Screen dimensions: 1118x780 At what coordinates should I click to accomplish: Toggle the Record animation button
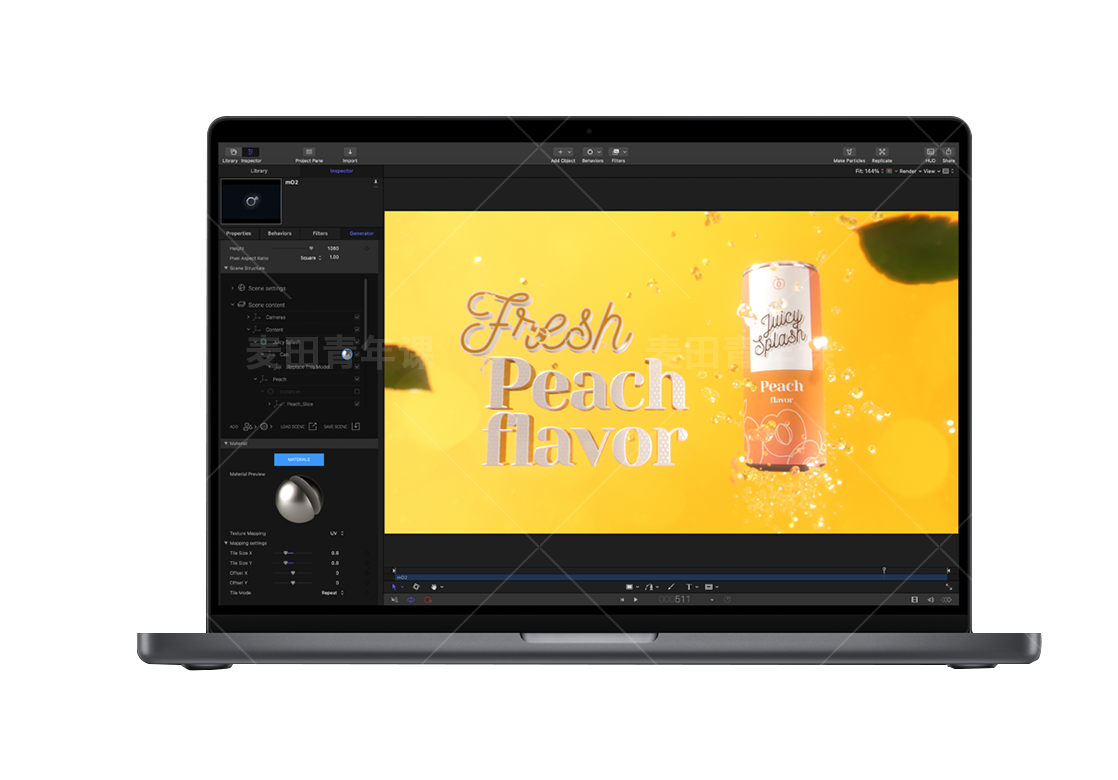point(428,600)
